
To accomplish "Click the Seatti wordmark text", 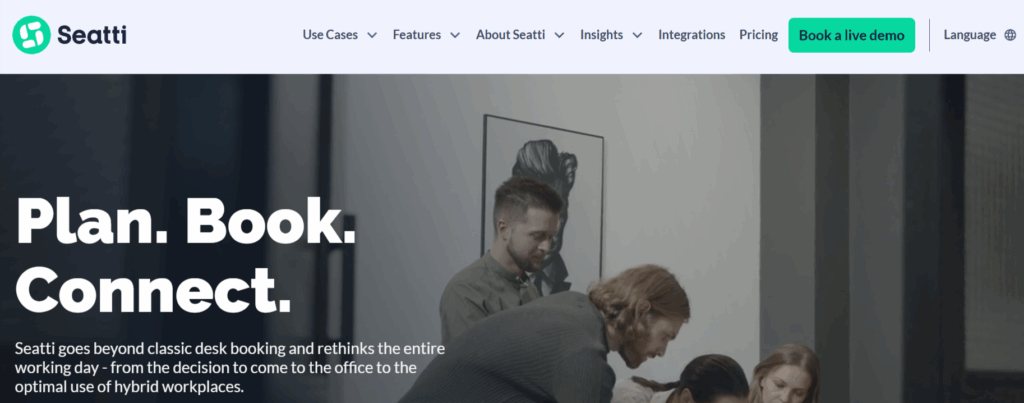I will (92, 35).
